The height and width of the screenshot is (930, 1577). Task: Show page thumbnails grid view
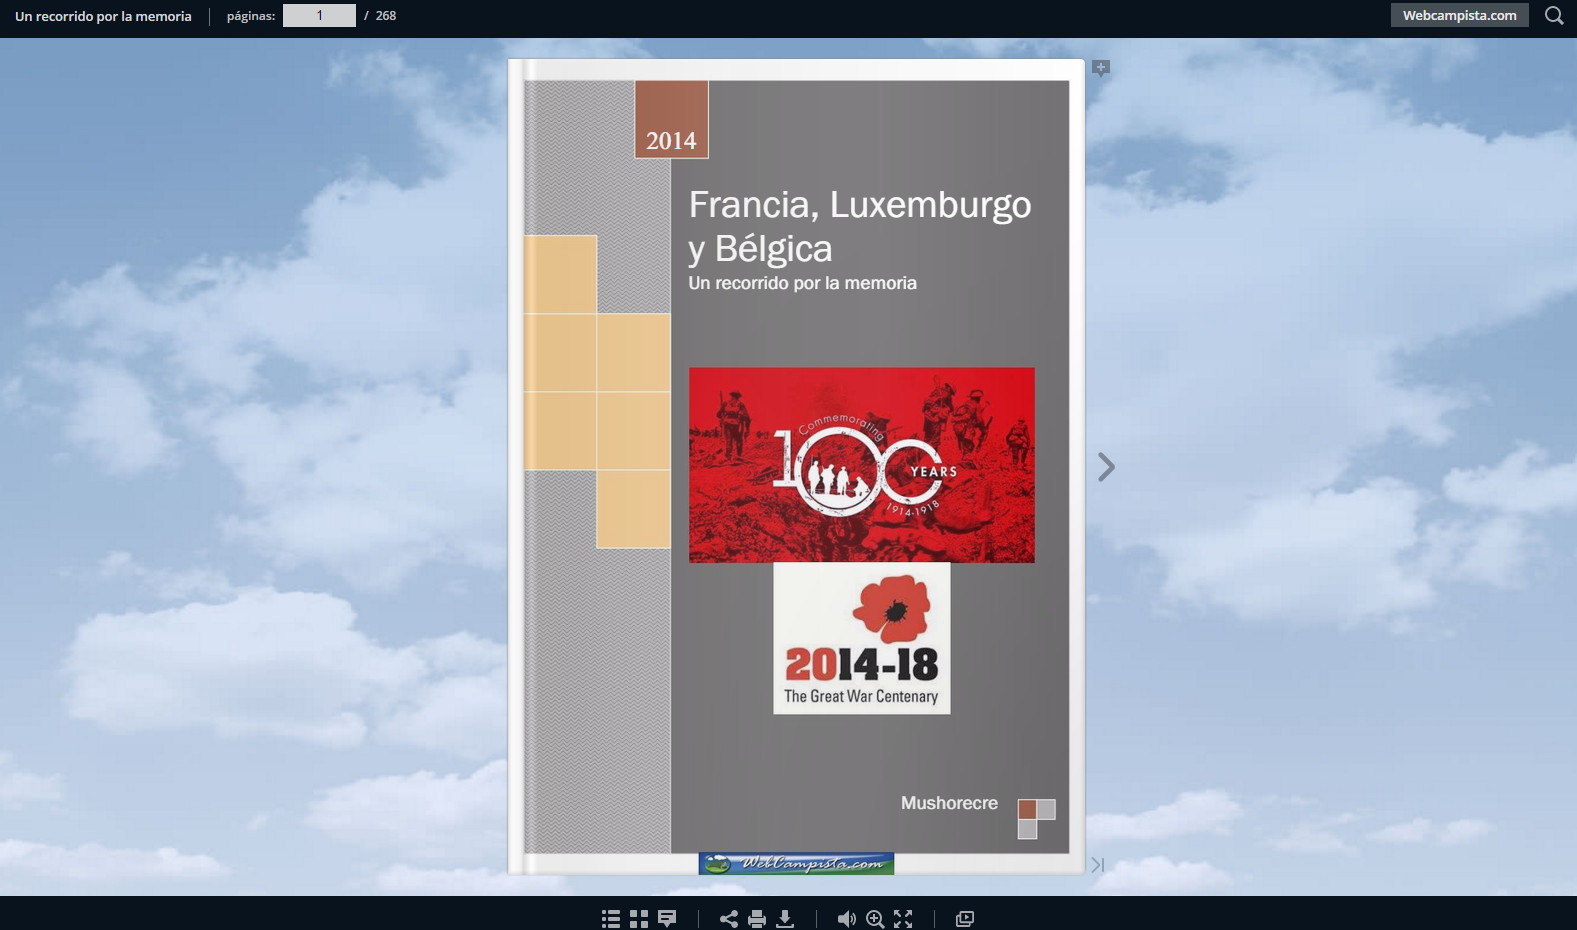[x=639, y=919]
